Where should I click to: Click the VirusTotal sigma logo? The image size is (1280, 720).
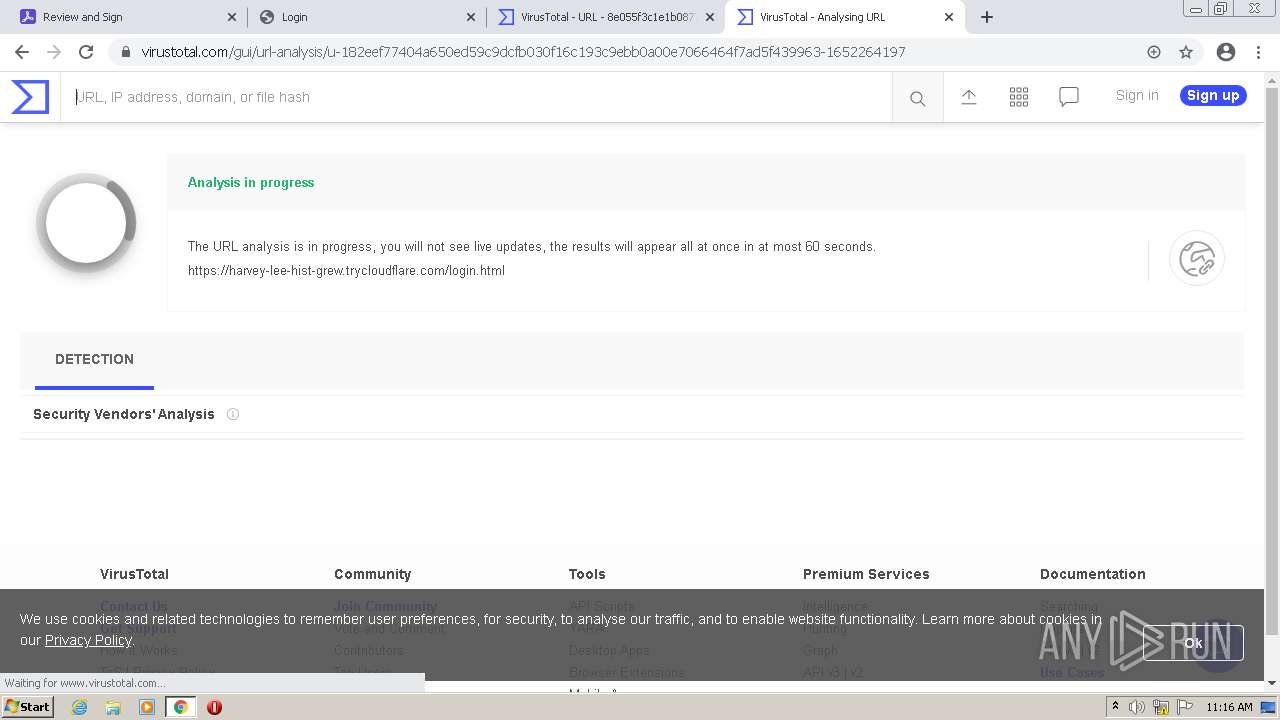point(30,97)
